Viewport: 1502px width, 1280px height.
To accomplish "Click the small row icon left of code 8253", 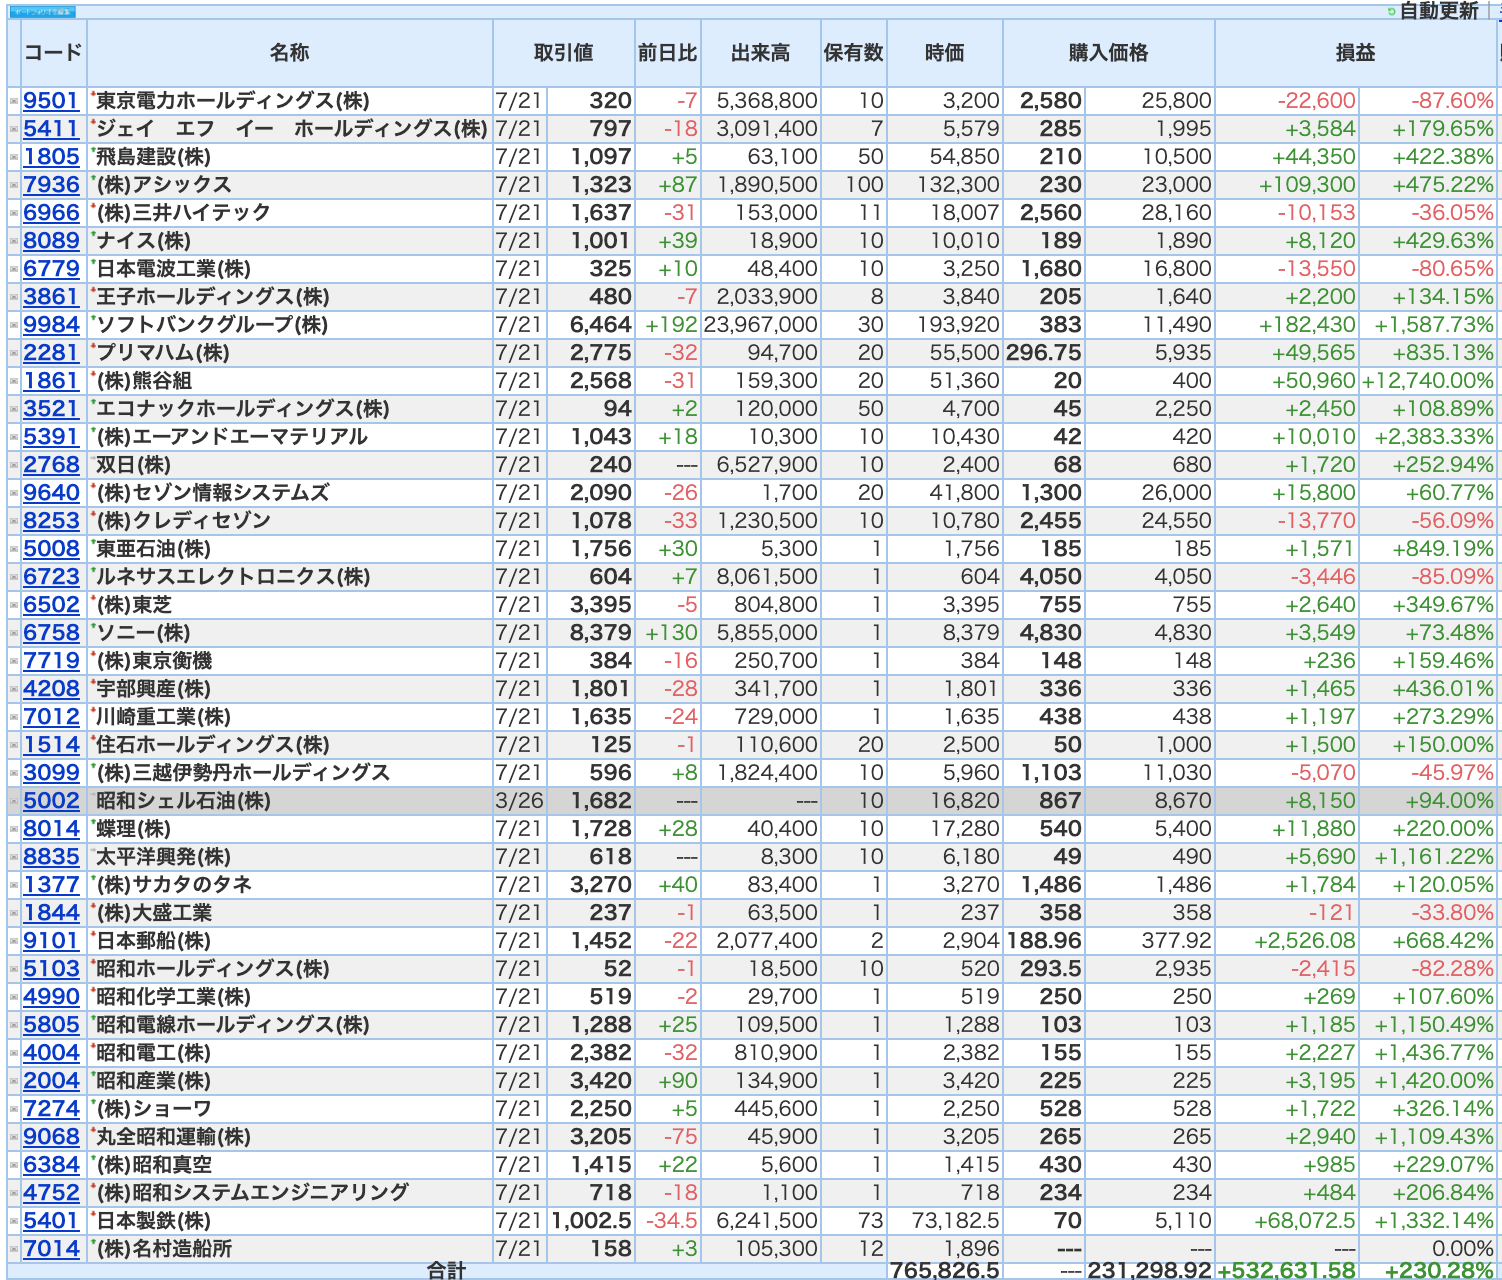I will (14, 521).
